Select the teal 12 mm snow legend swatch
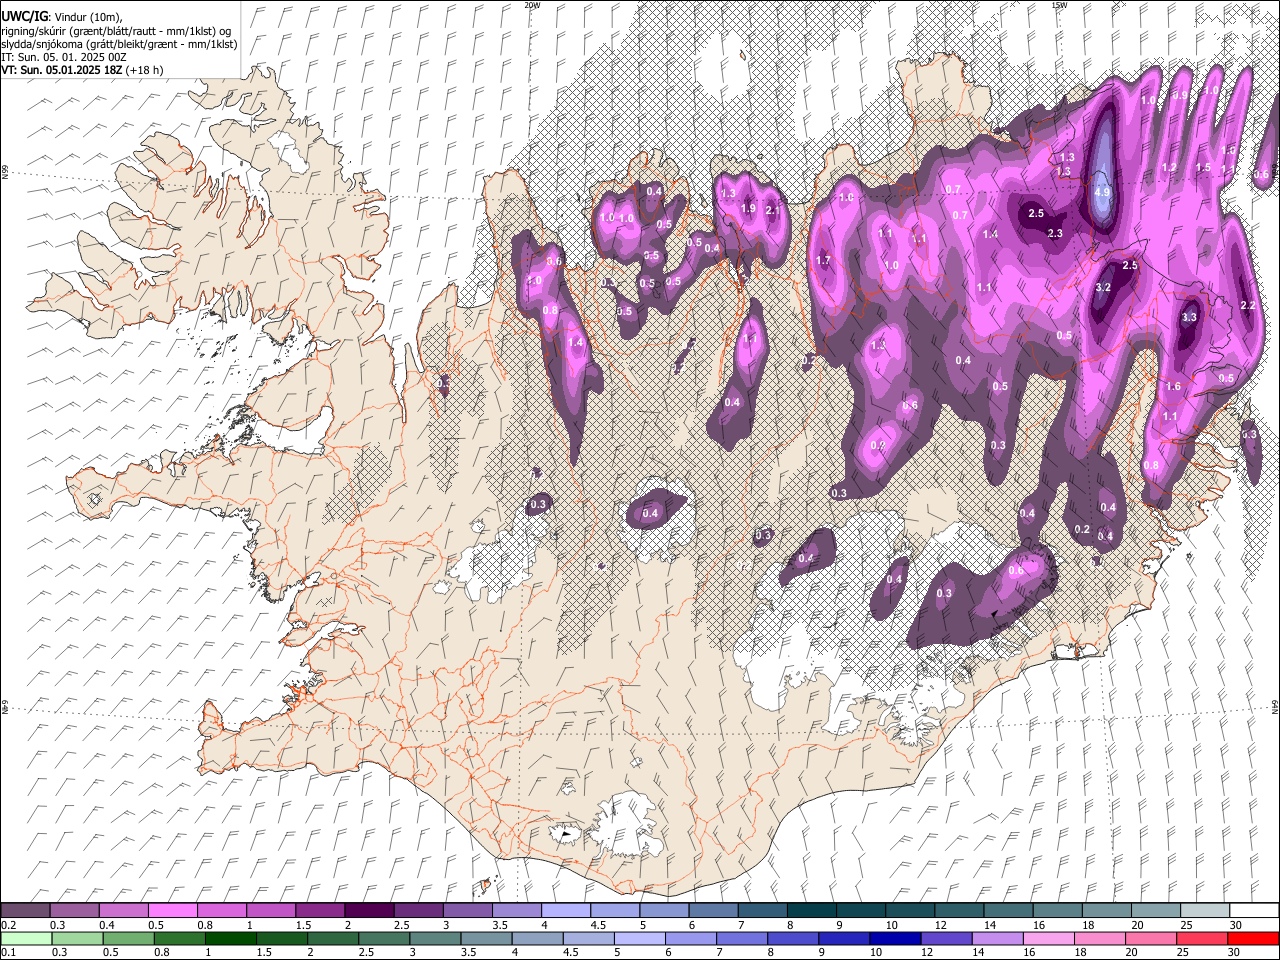1280x960 pixels. tap(957, 911)
